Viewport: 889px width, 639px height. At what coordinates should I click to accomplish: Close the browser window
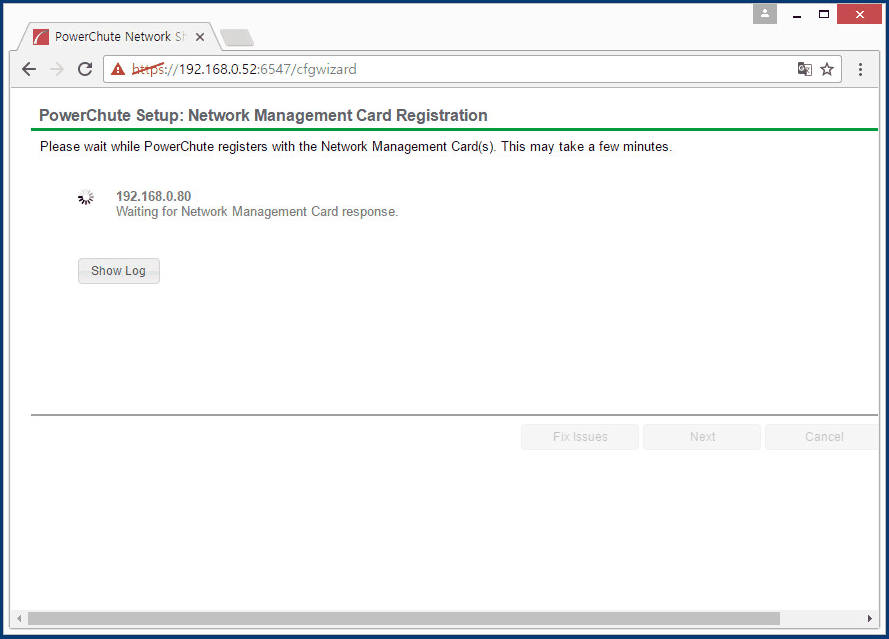pos(860,14)
